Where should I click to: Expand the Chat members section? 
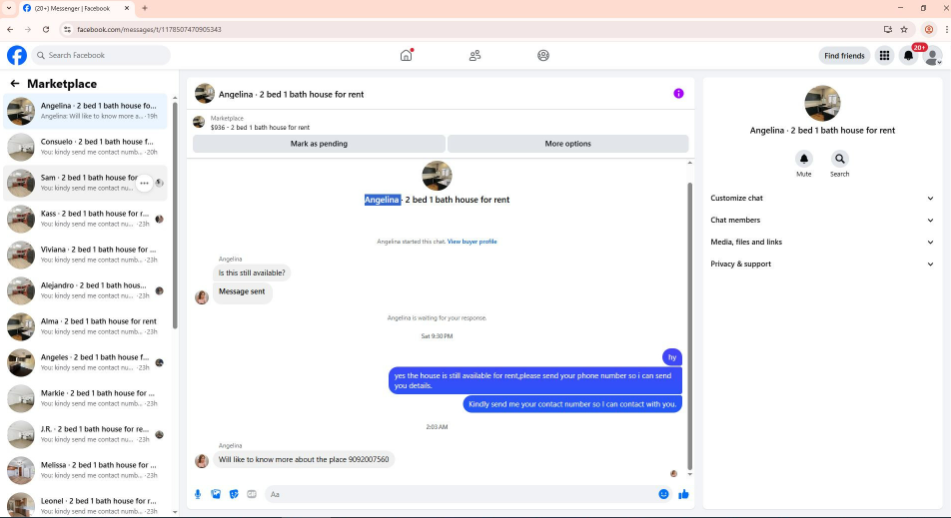tap(822, 220)
